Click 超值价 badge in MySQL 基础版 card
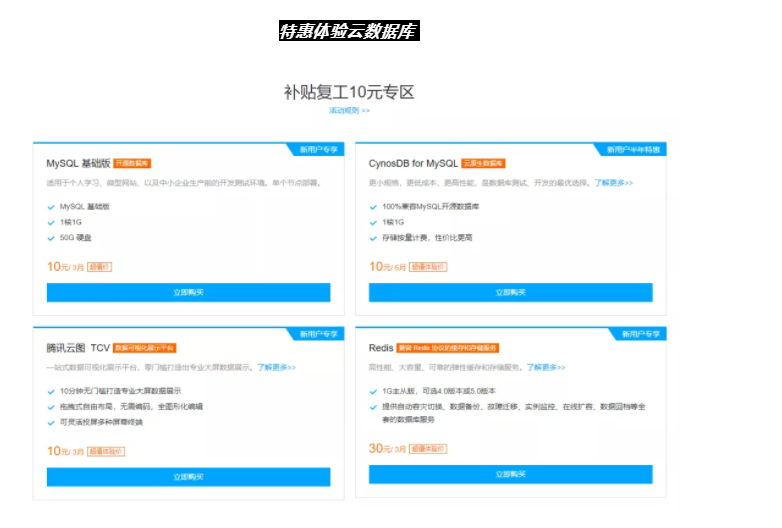The image size is (782, 528). [99, 267]
